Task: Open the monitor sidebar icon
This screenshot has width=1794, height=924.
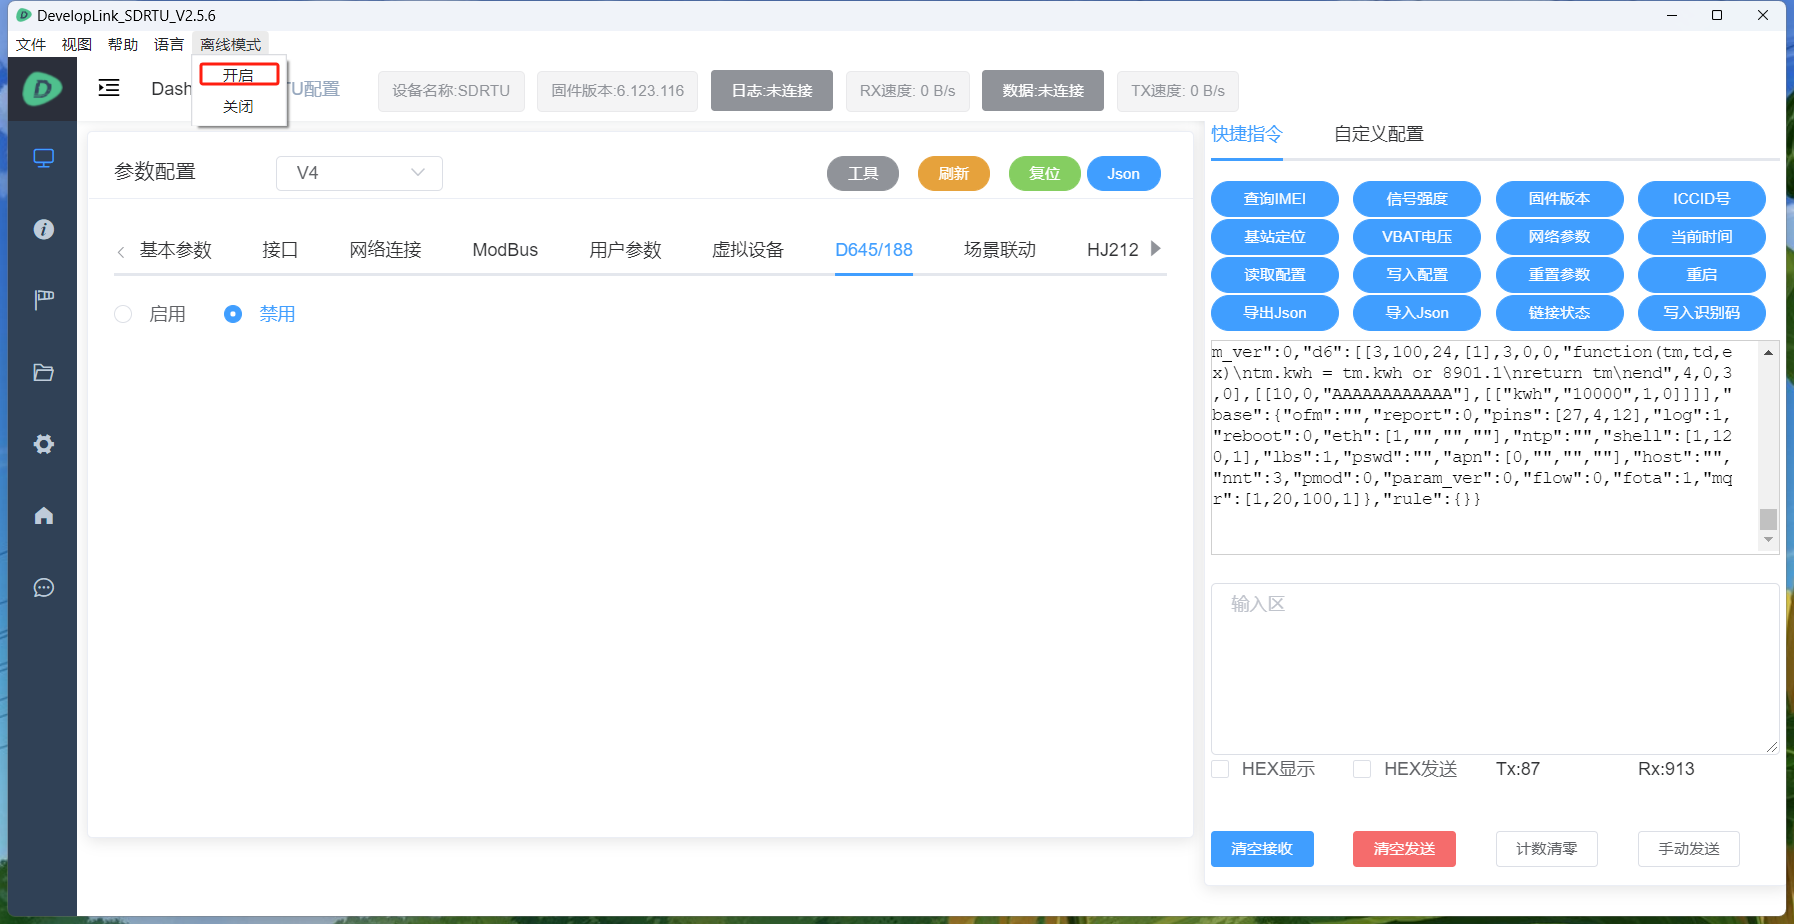Action: point(43,158)
